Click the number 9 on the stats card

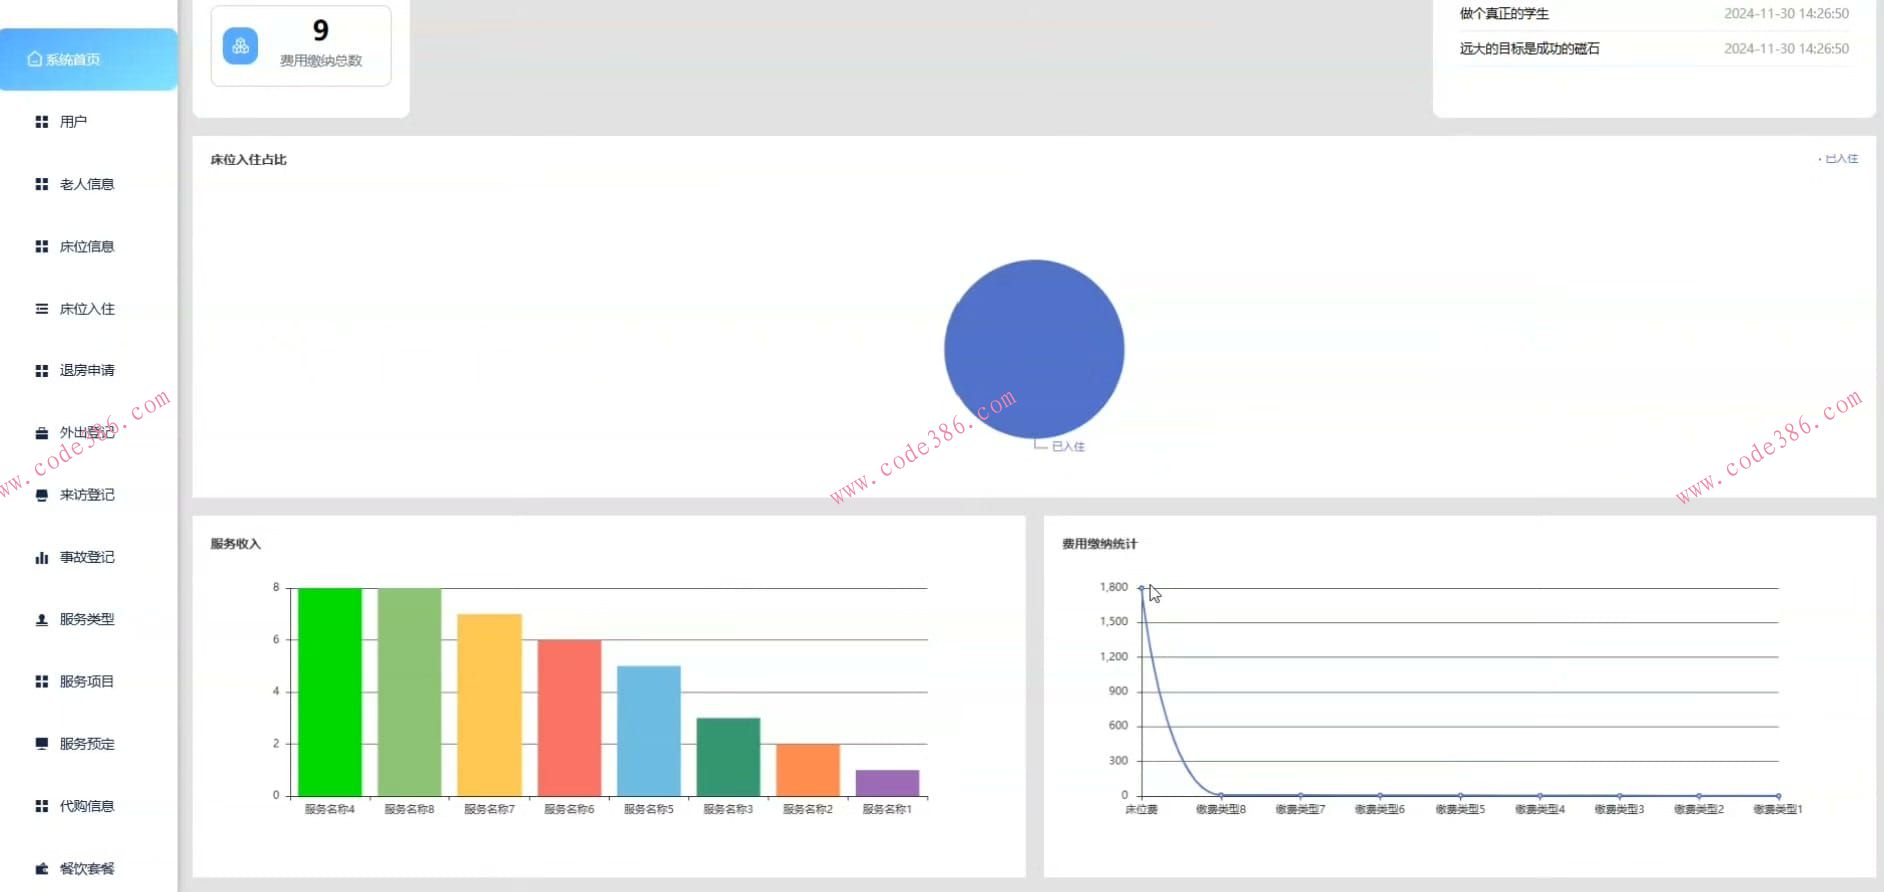point(321,31)
